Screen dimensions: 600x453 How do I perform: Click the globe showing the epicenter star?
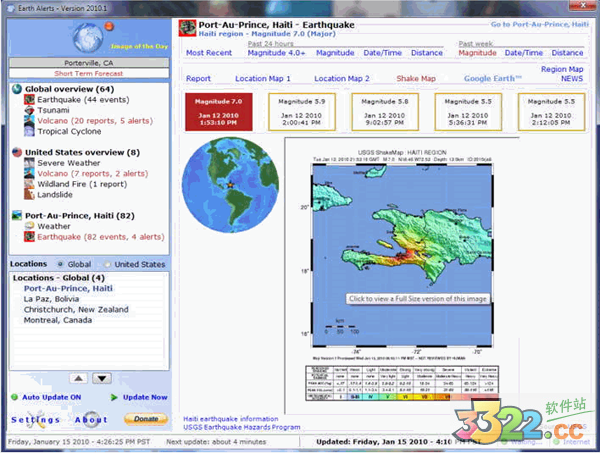[x=230, y=185]
